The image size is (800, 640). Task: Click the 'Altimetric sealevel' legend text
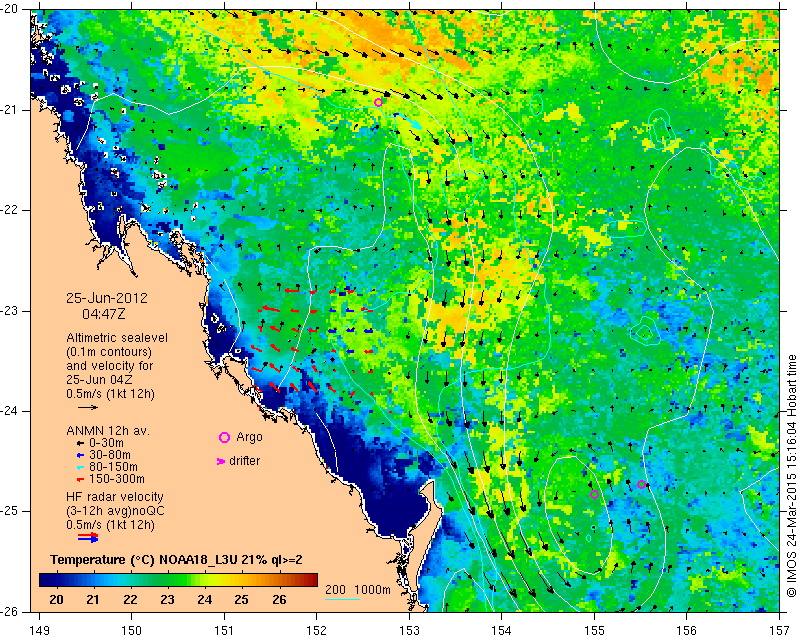(x=117, y=338)
